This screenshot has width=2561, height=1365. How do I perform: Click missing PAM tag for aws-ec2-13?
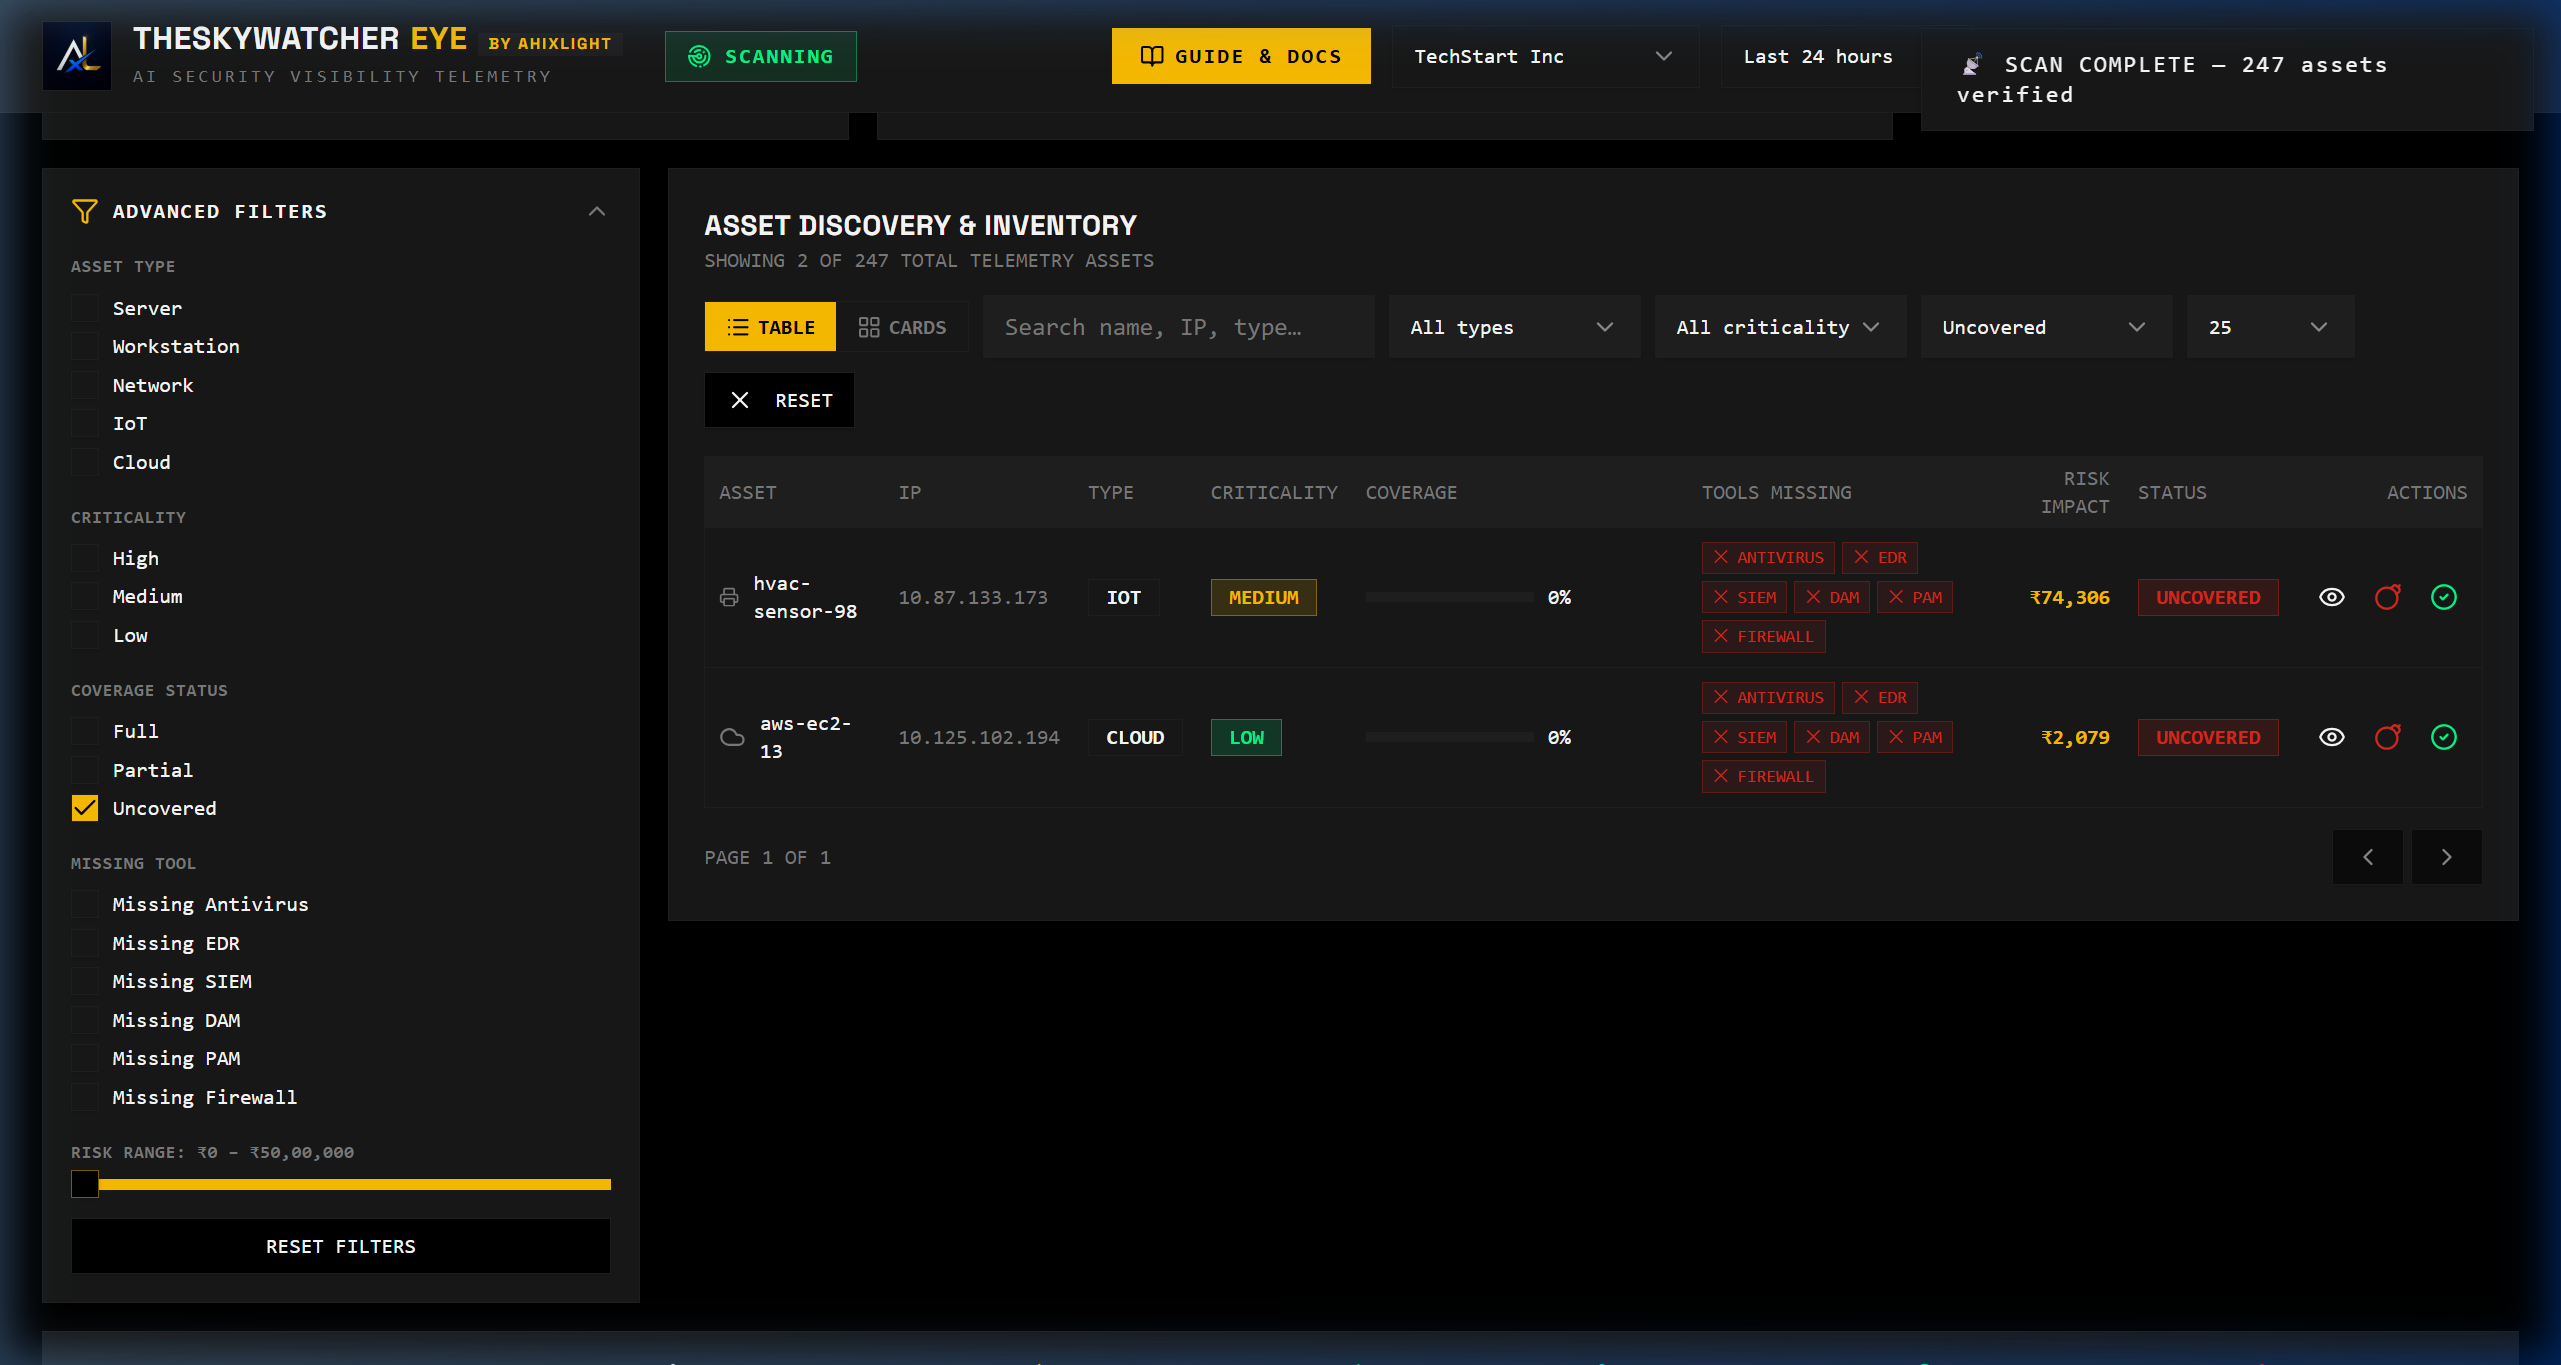(1915, 737)
